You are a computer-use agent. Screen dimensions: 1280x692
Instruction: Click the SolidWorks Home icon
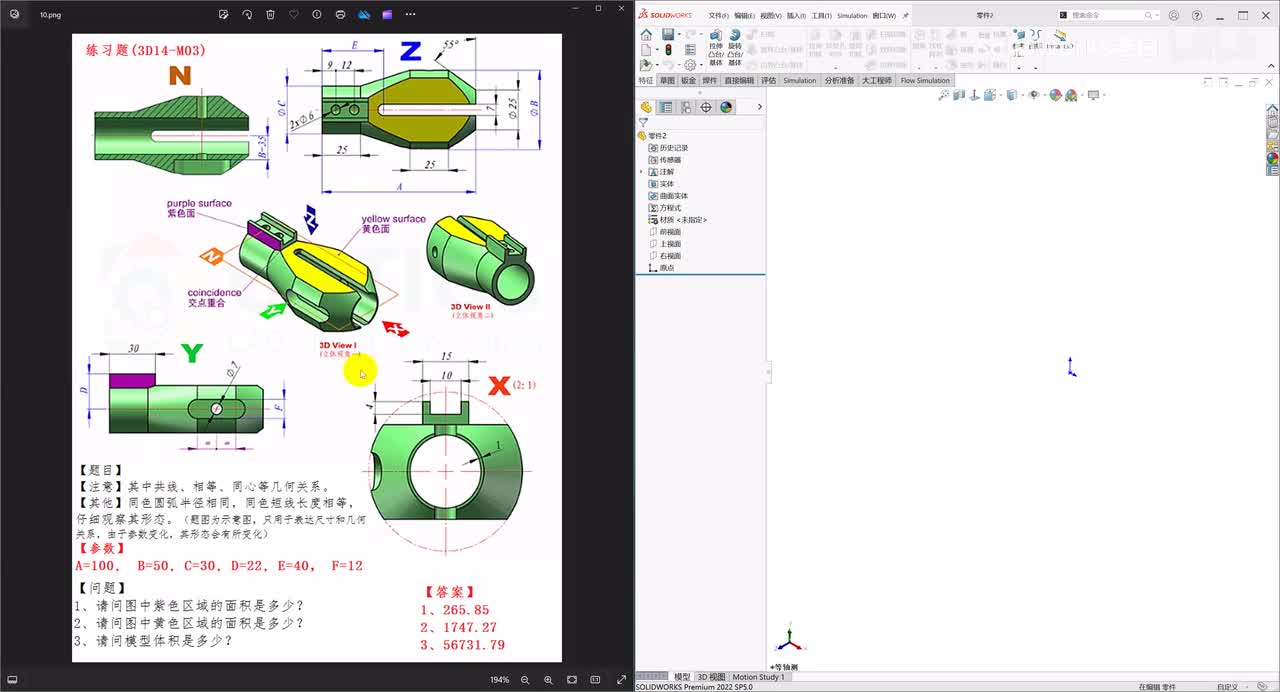click(x=646, y=35)
